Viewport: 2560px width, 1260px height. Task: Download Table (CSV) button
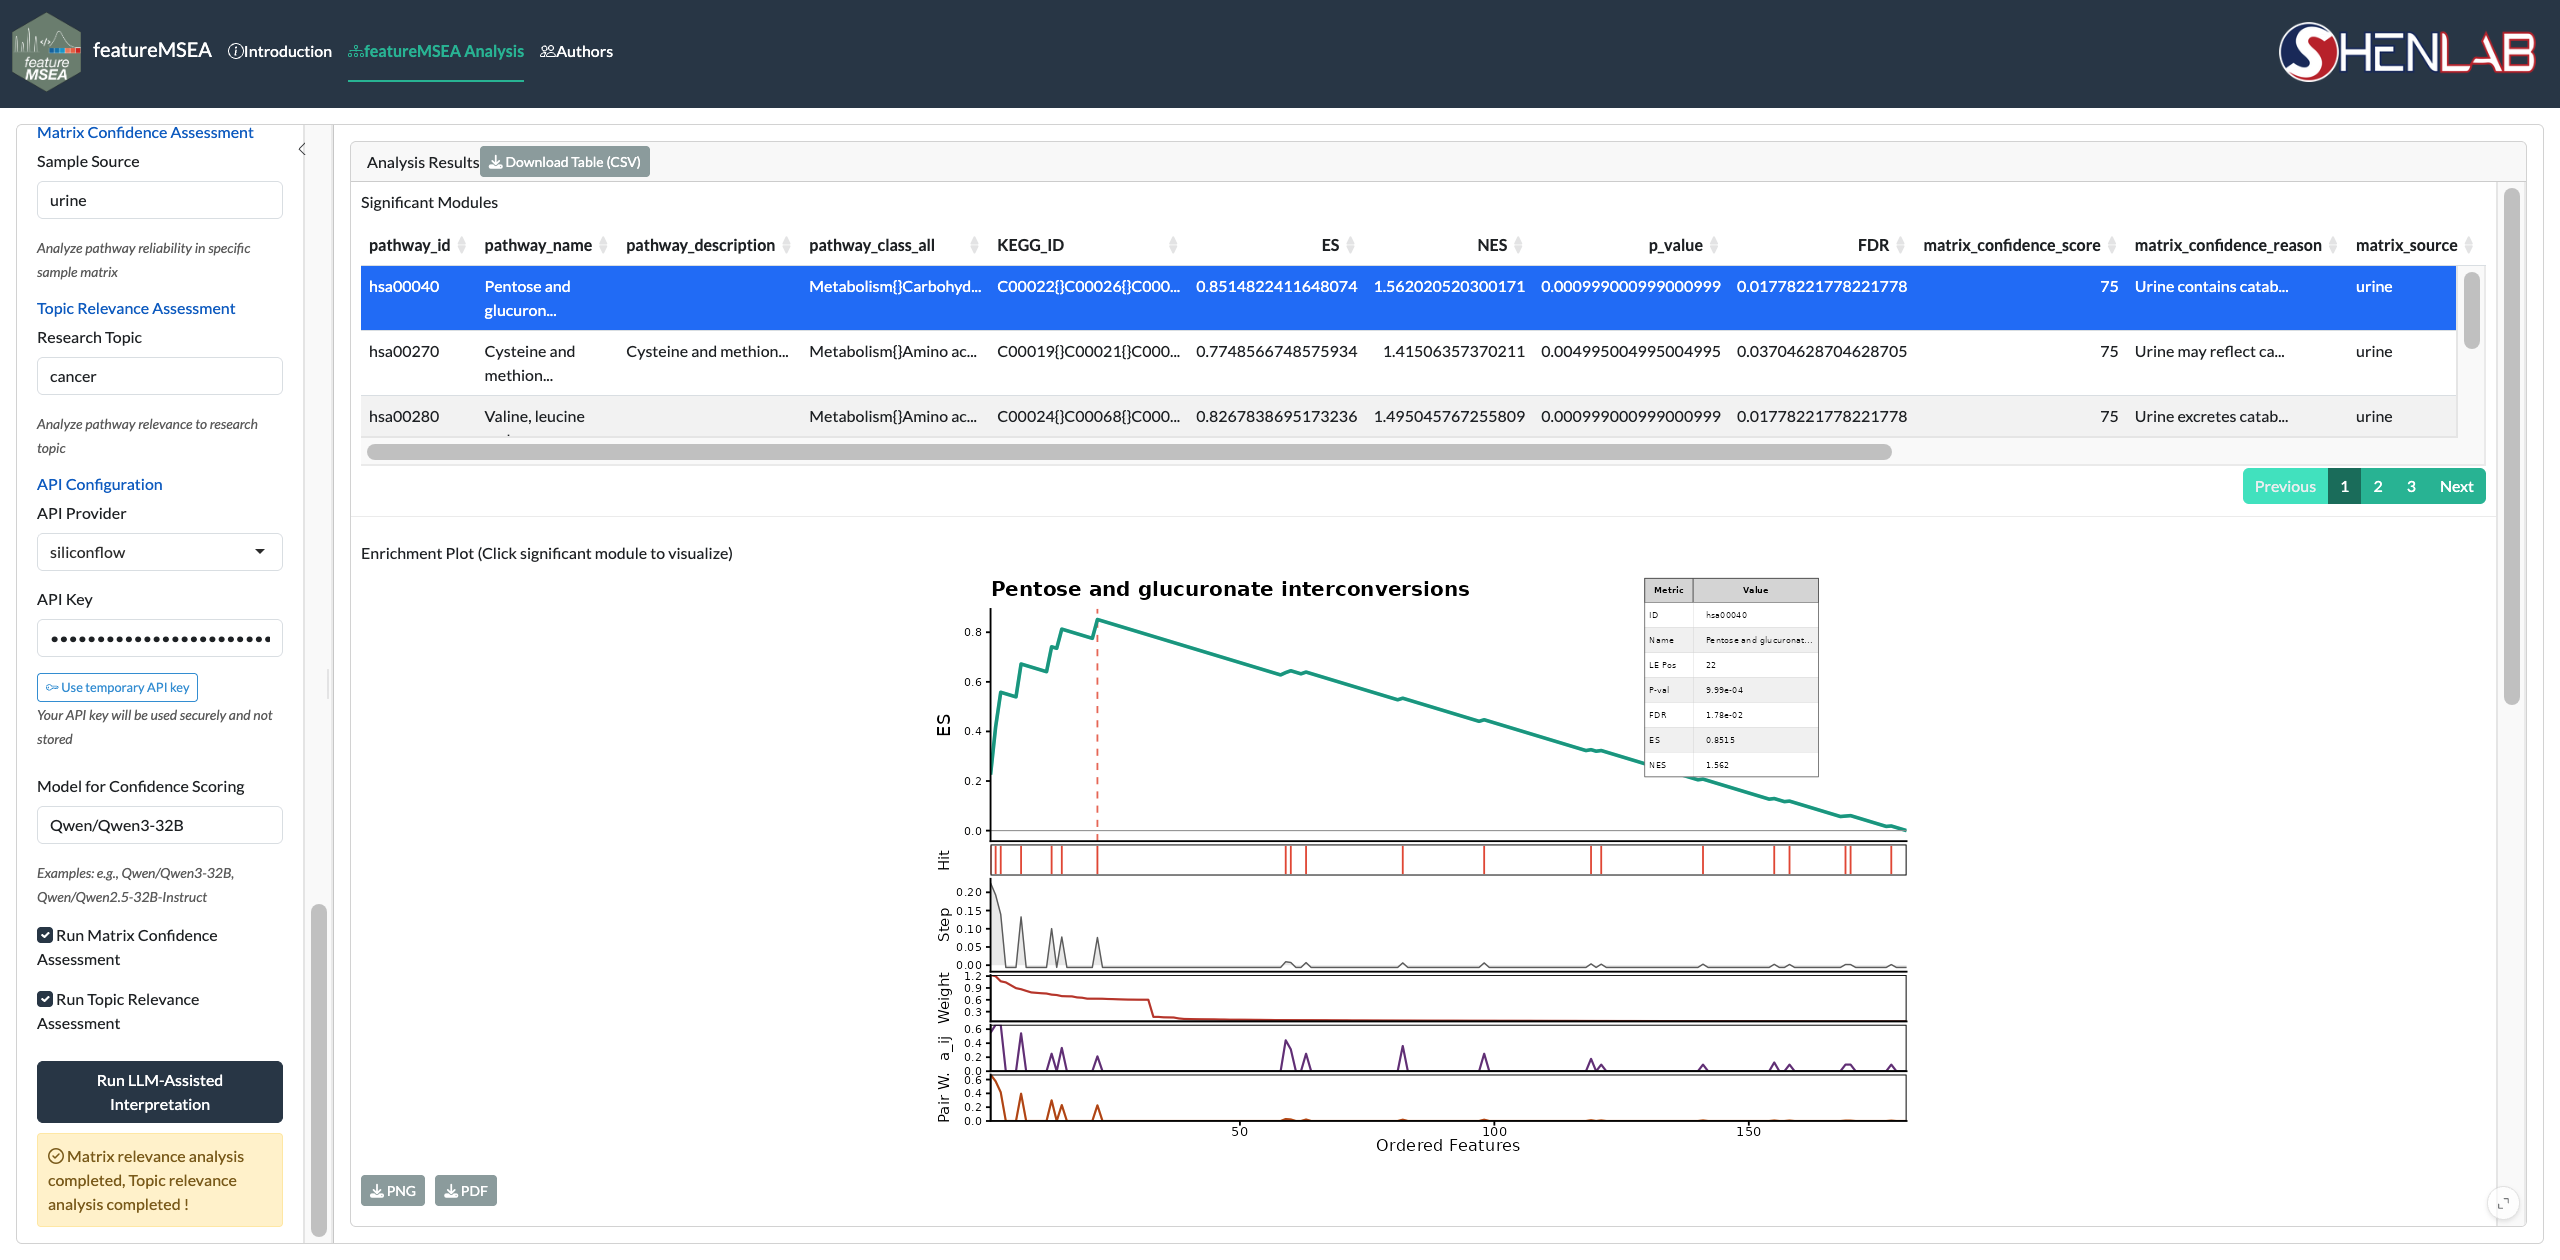(x=565, y=162)
